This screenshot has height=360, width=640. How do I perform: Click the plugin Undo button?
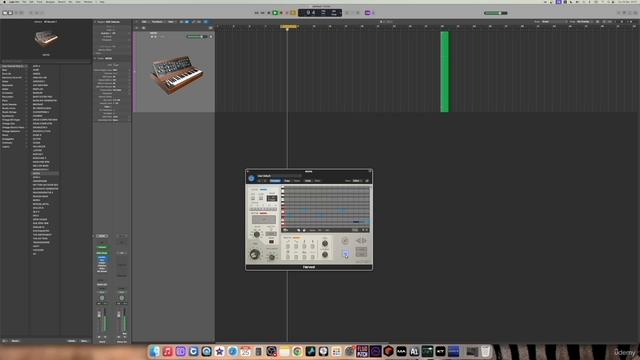coord(308,181)
